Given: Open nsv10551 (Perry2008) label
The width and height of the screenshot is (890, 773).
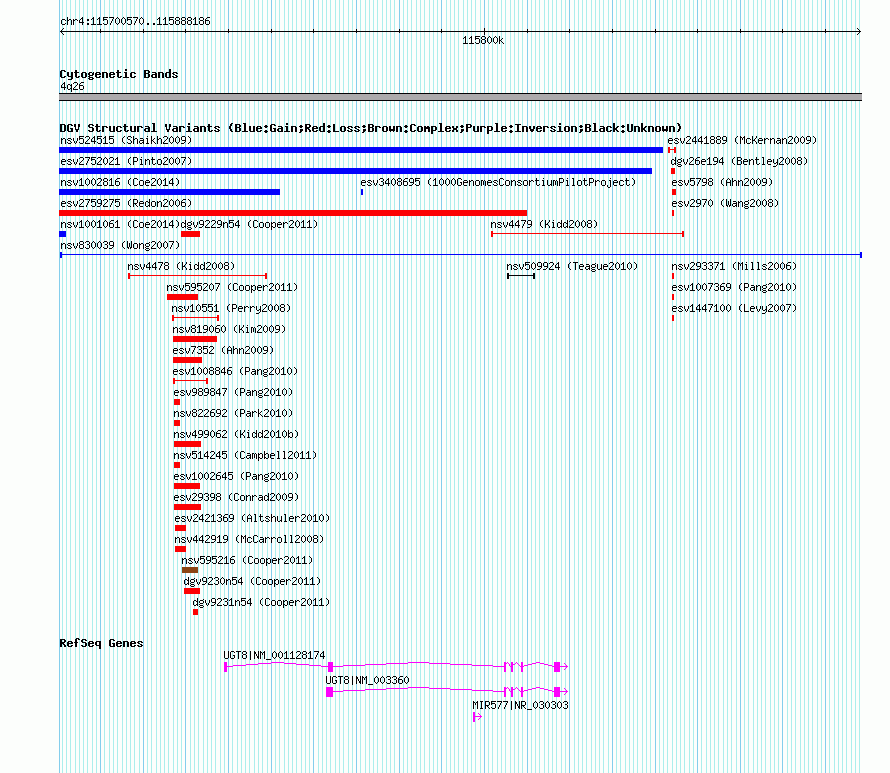Looking at the screenshot, I should 231,308.
